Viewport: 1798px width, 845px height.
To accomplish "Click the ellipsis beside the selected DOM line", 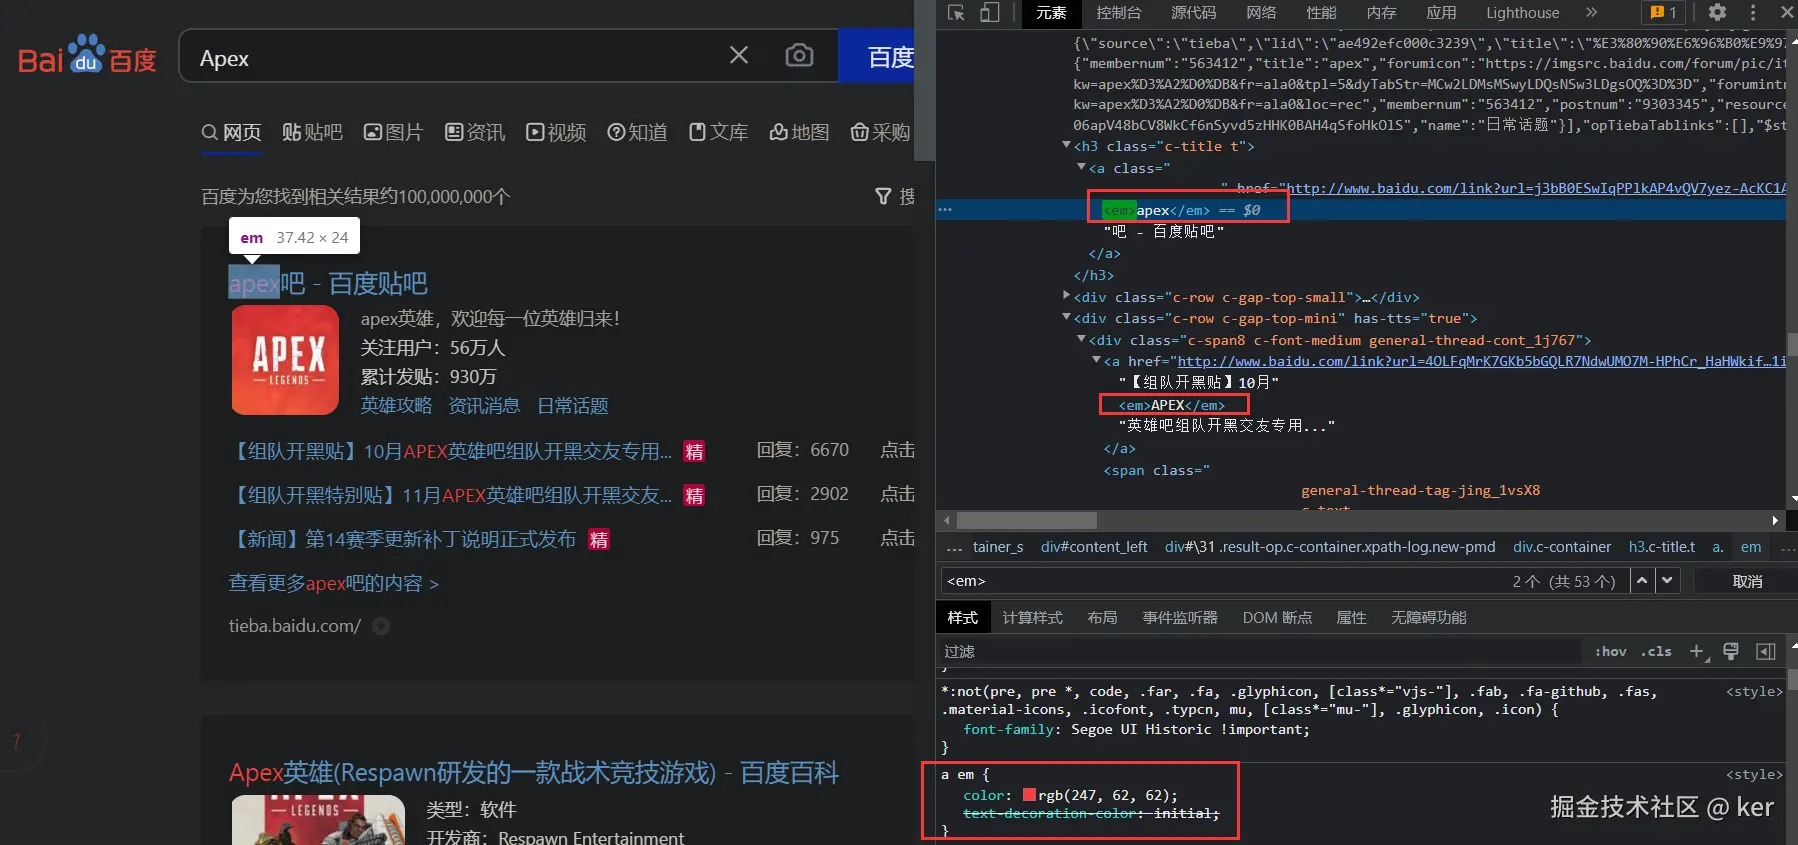I will [945, 210].
